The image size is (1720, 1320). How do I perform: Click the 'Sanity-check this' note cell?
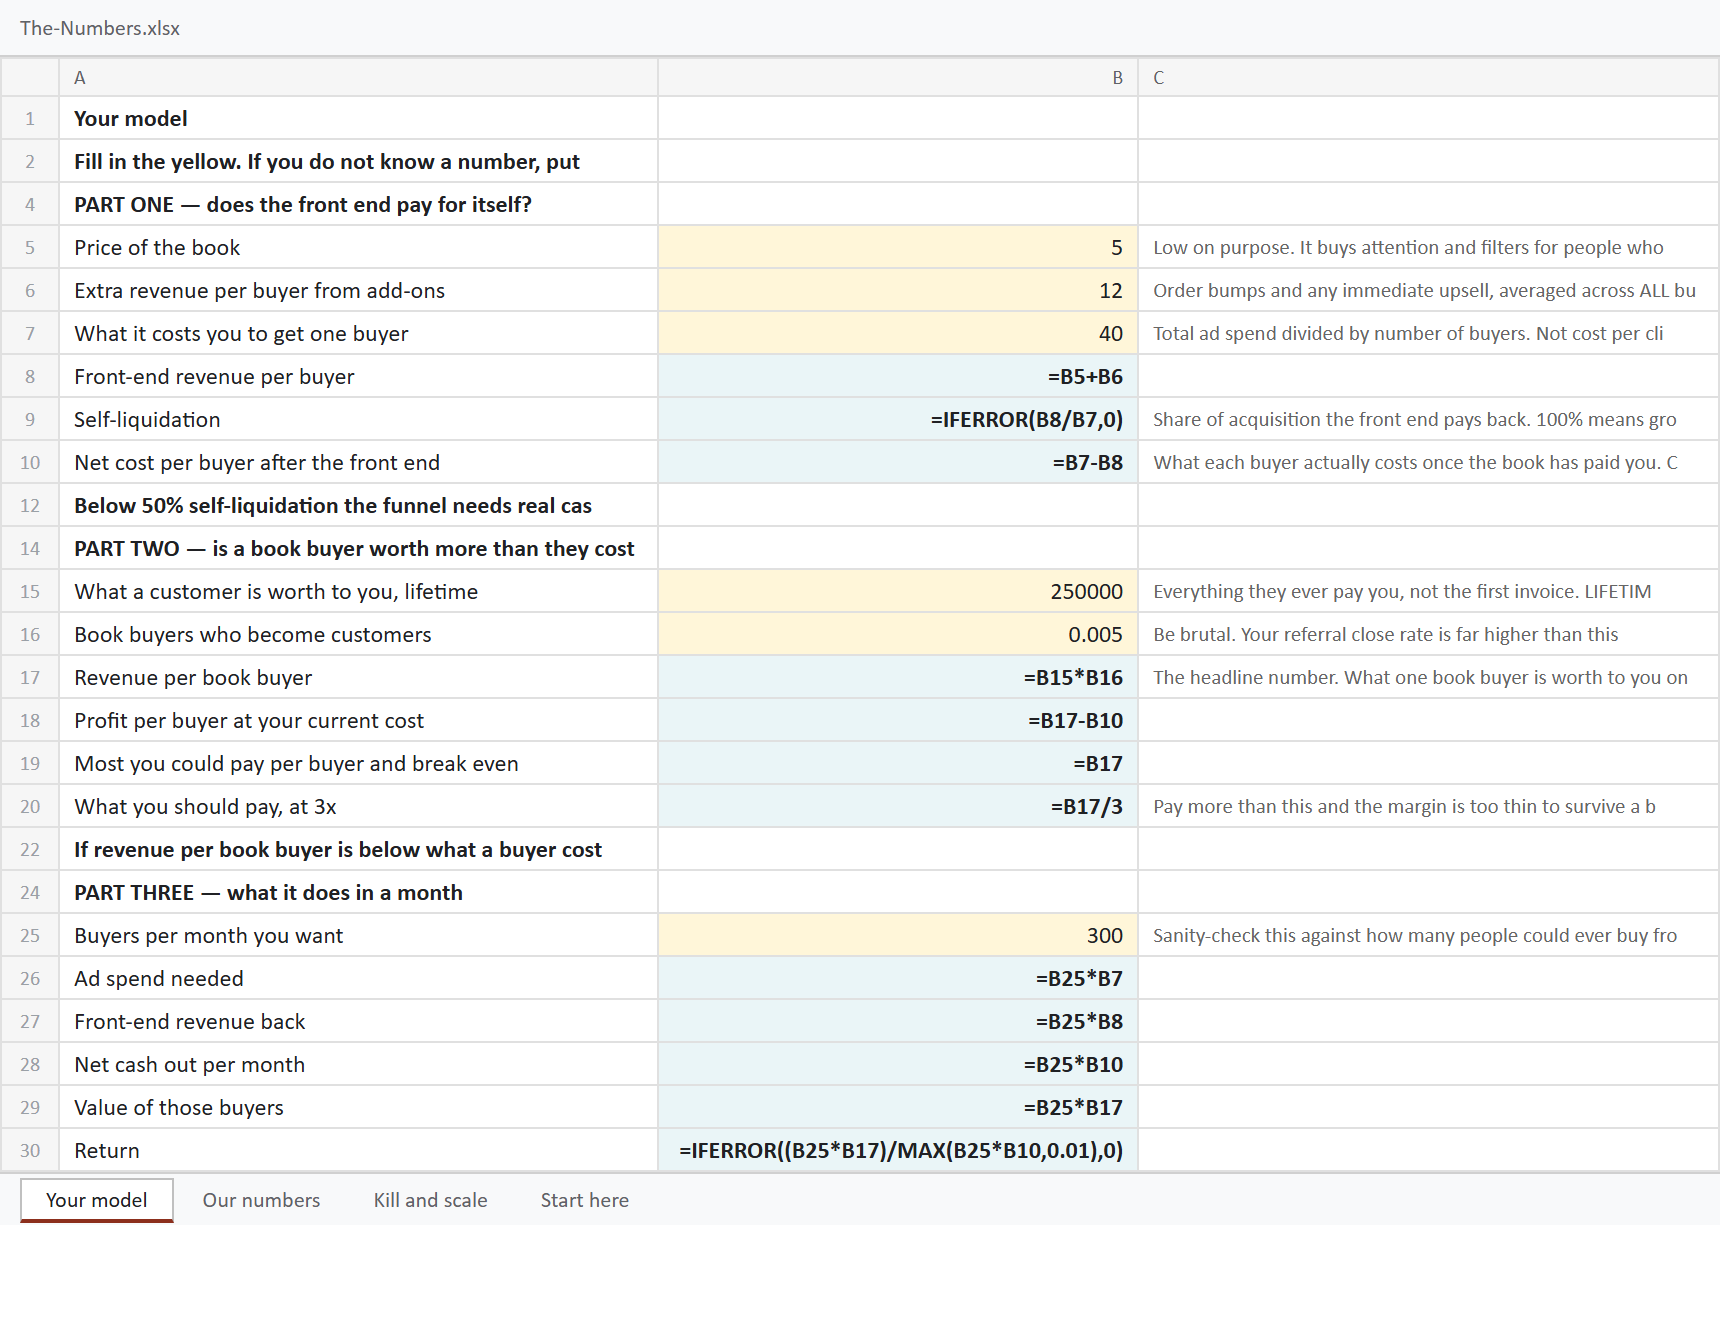click(x=1428, y=935)
